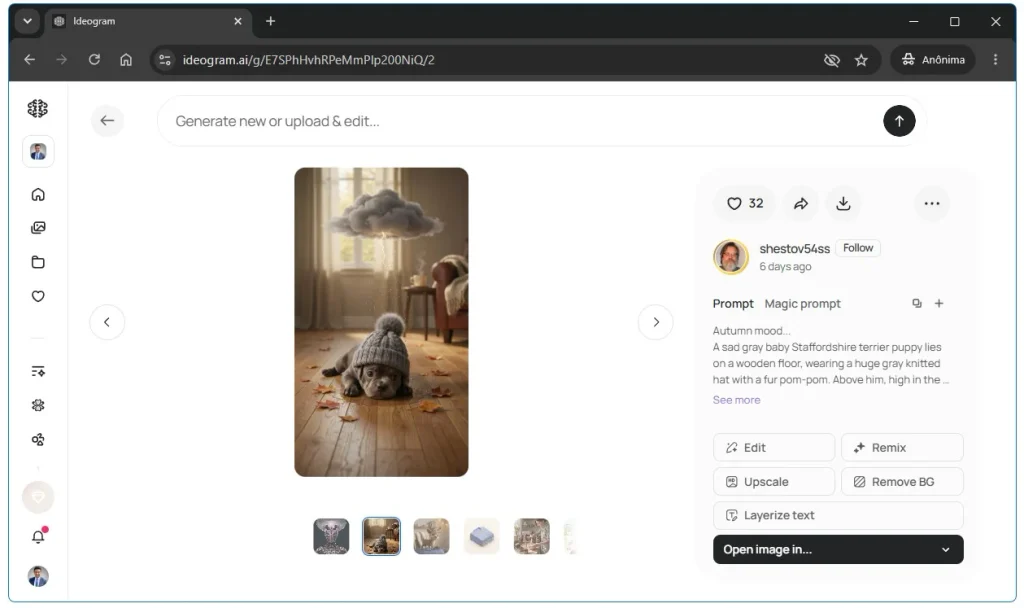1024x608 pixels.
Task: Bookmark this page with the star
Action: [861, 60]
